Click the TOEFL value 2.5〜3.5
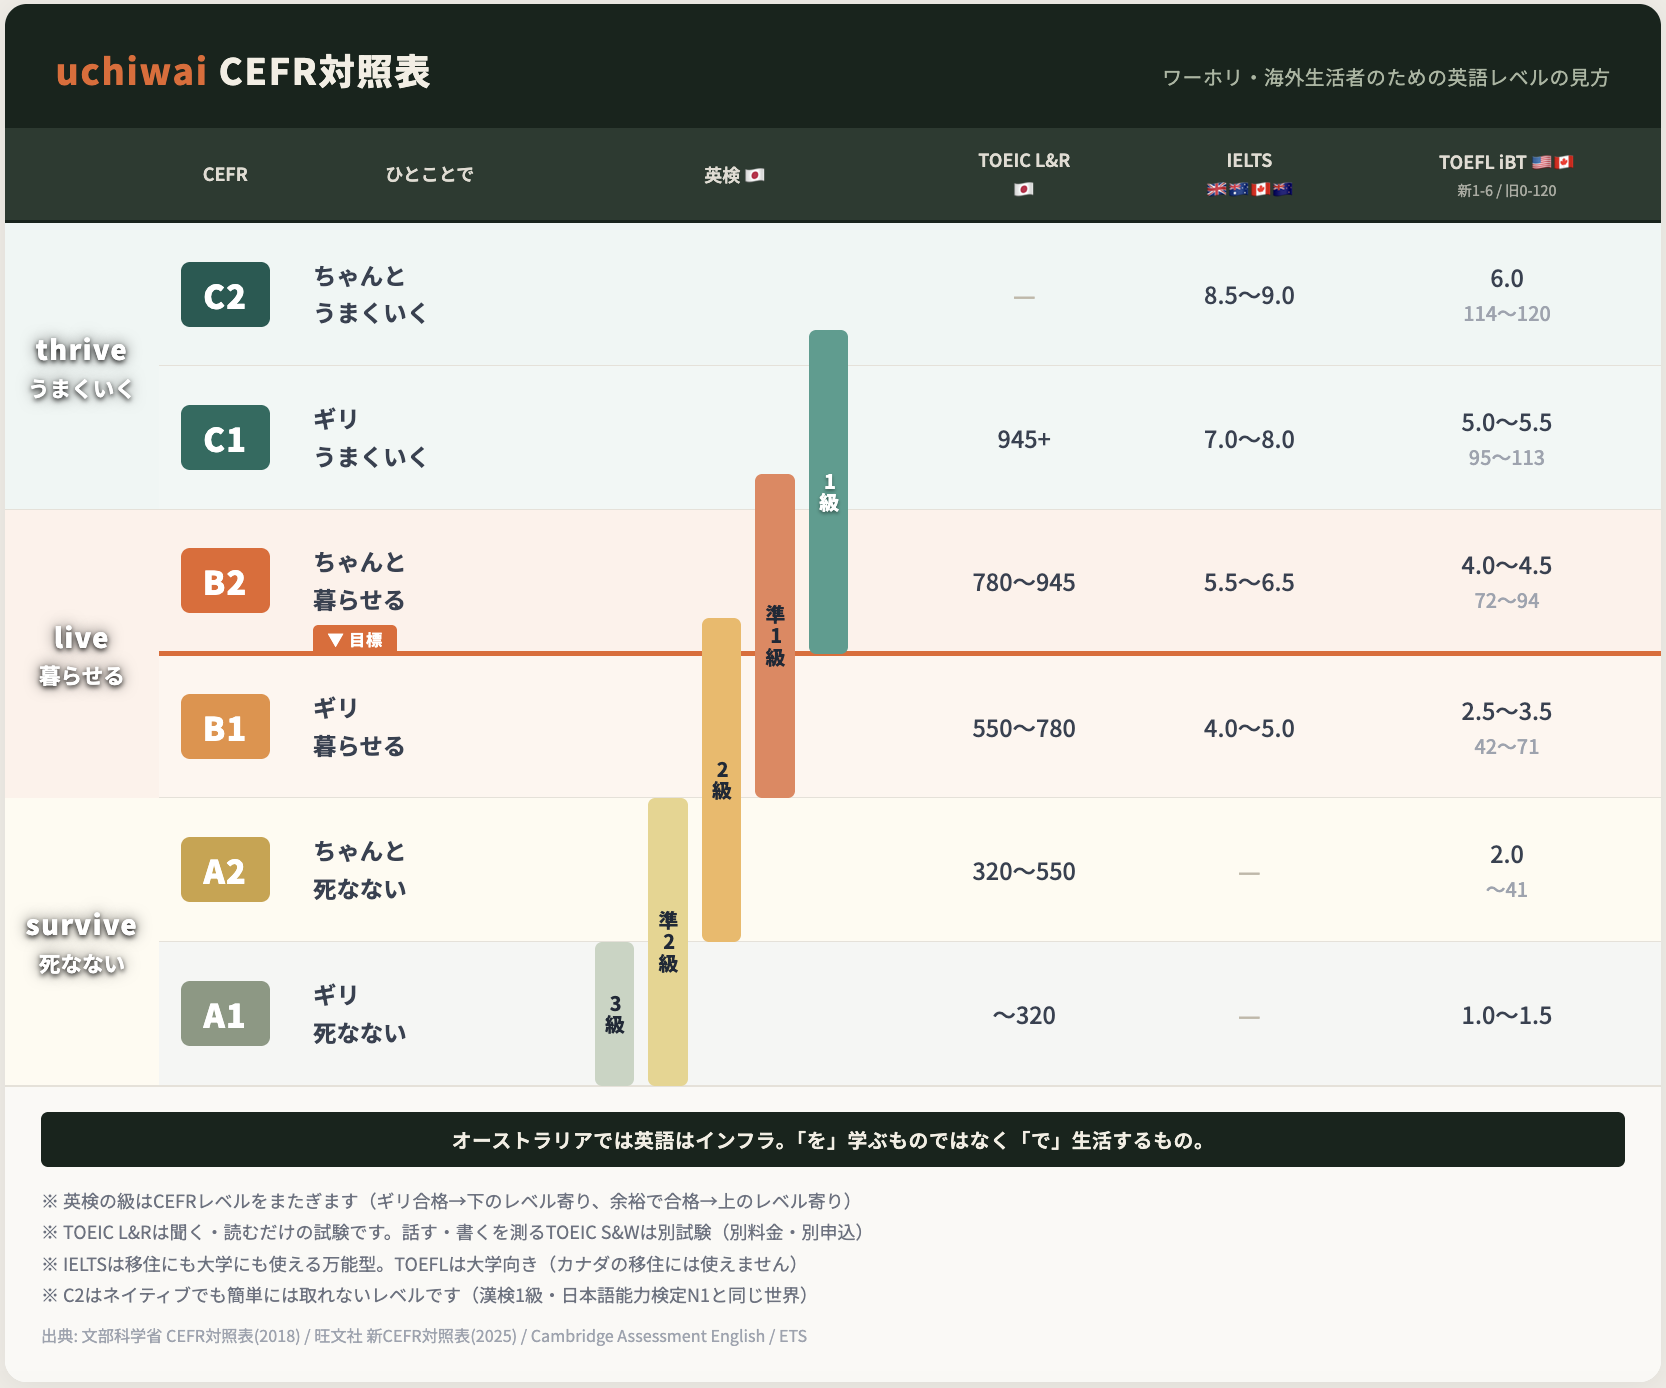Screen dimensions: 1666x1388 coord(1506,712)
